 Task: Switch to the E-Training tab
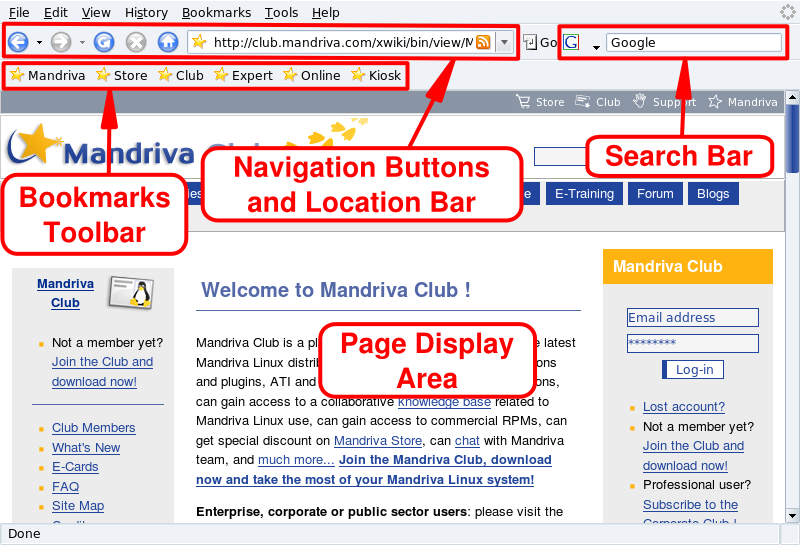click(584, 194)
